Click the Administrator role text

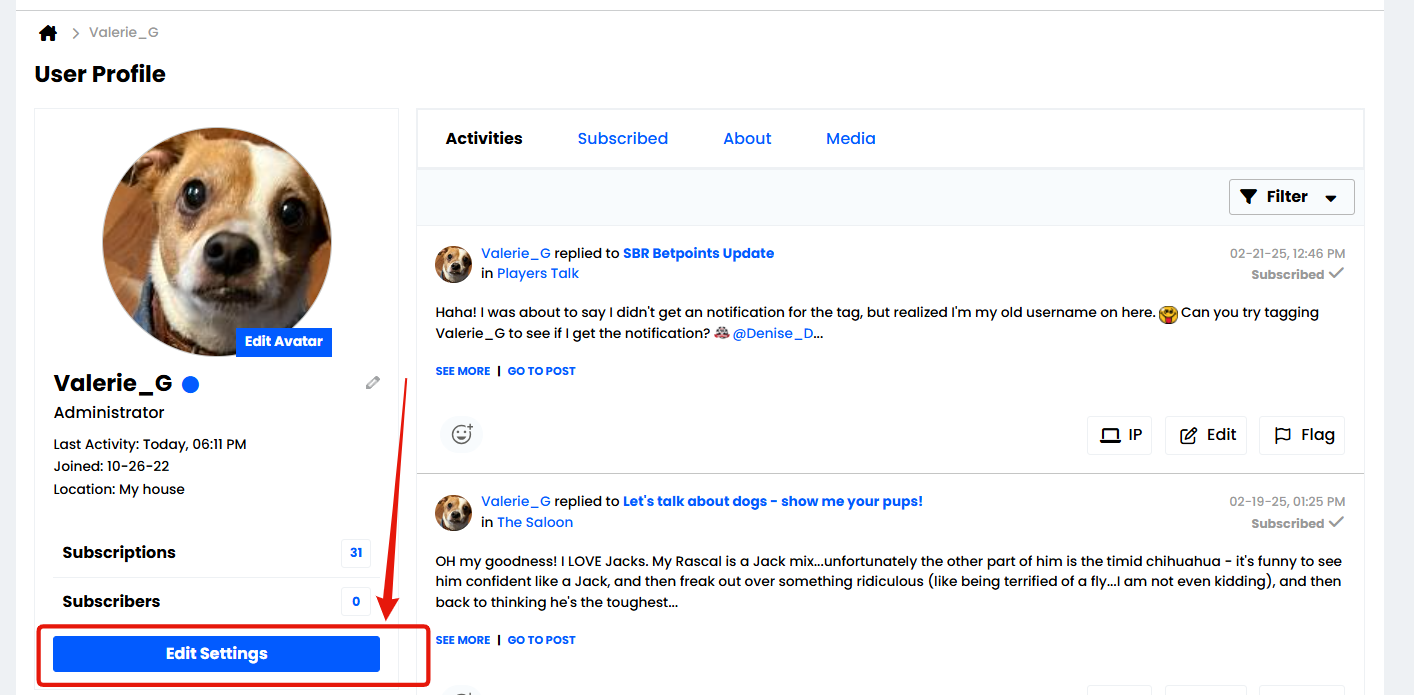109,412
